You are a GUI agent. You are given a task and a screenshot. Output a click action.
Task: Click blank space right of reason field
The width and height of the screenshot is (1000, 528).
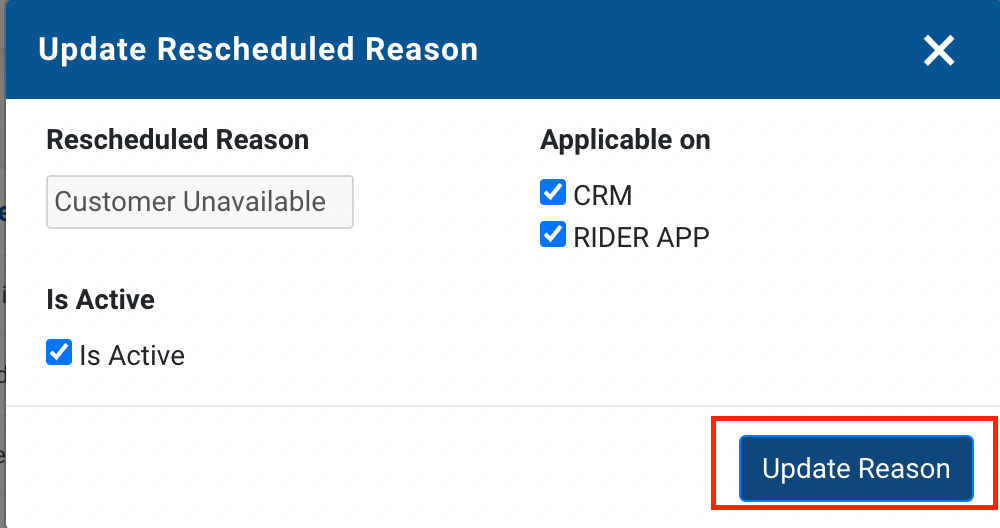[440, 202]
